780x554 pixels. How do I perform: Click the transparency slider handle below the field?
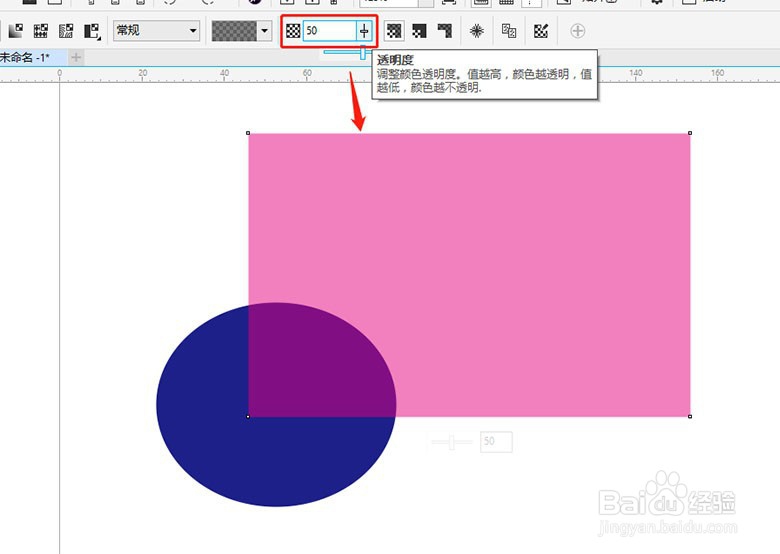point(363,52)
